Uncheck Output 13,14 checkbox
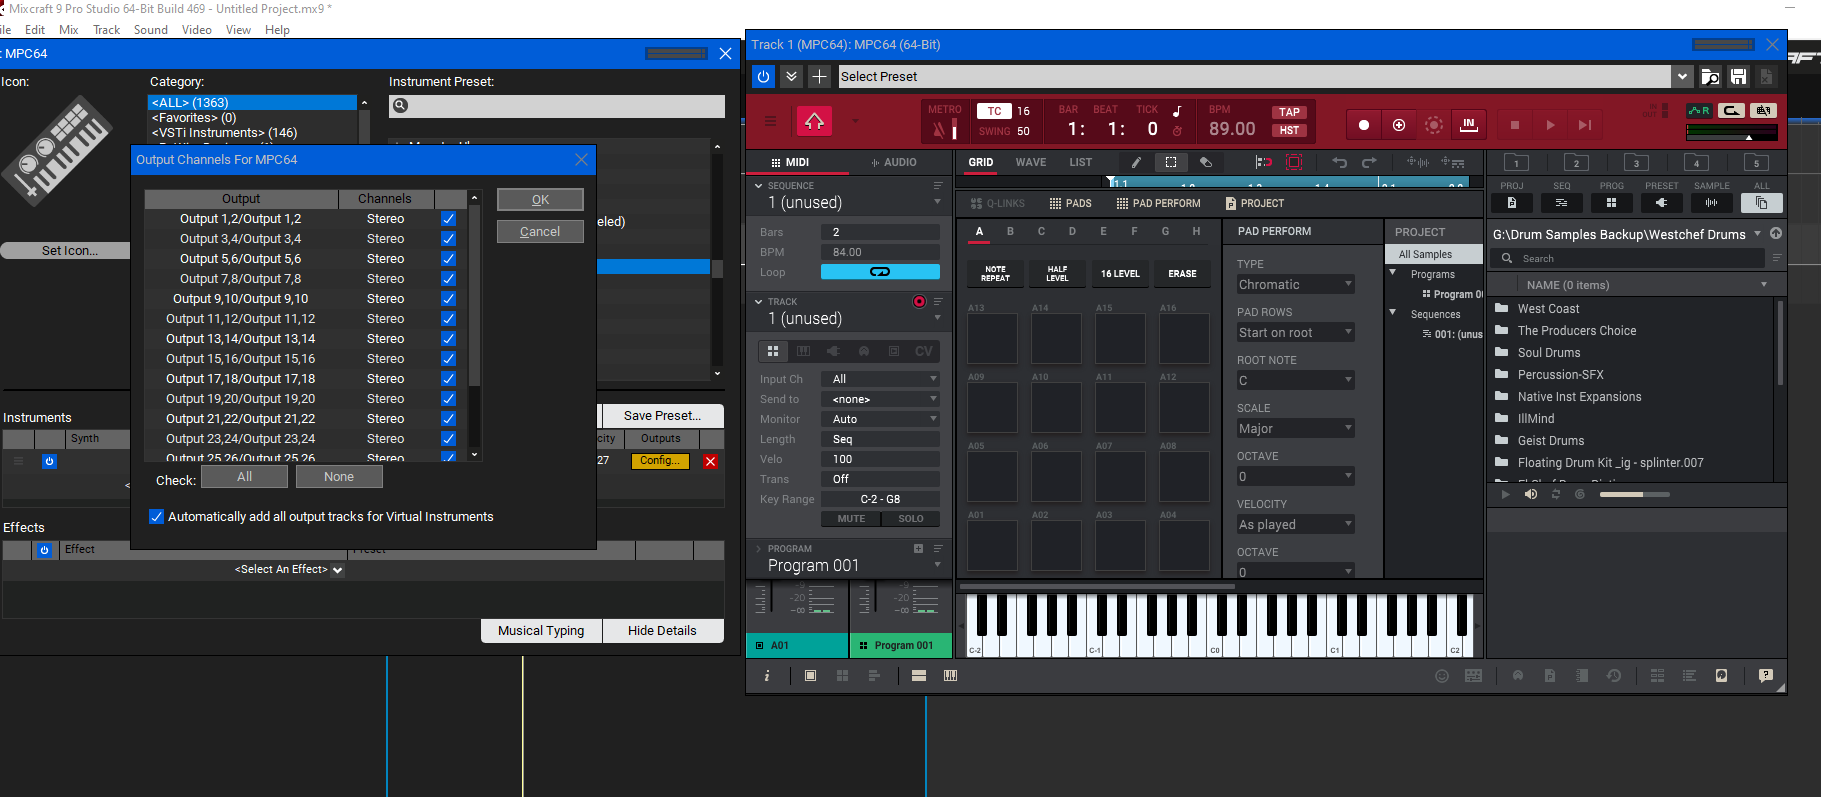The image size is (1821, 797). point(448,339)
